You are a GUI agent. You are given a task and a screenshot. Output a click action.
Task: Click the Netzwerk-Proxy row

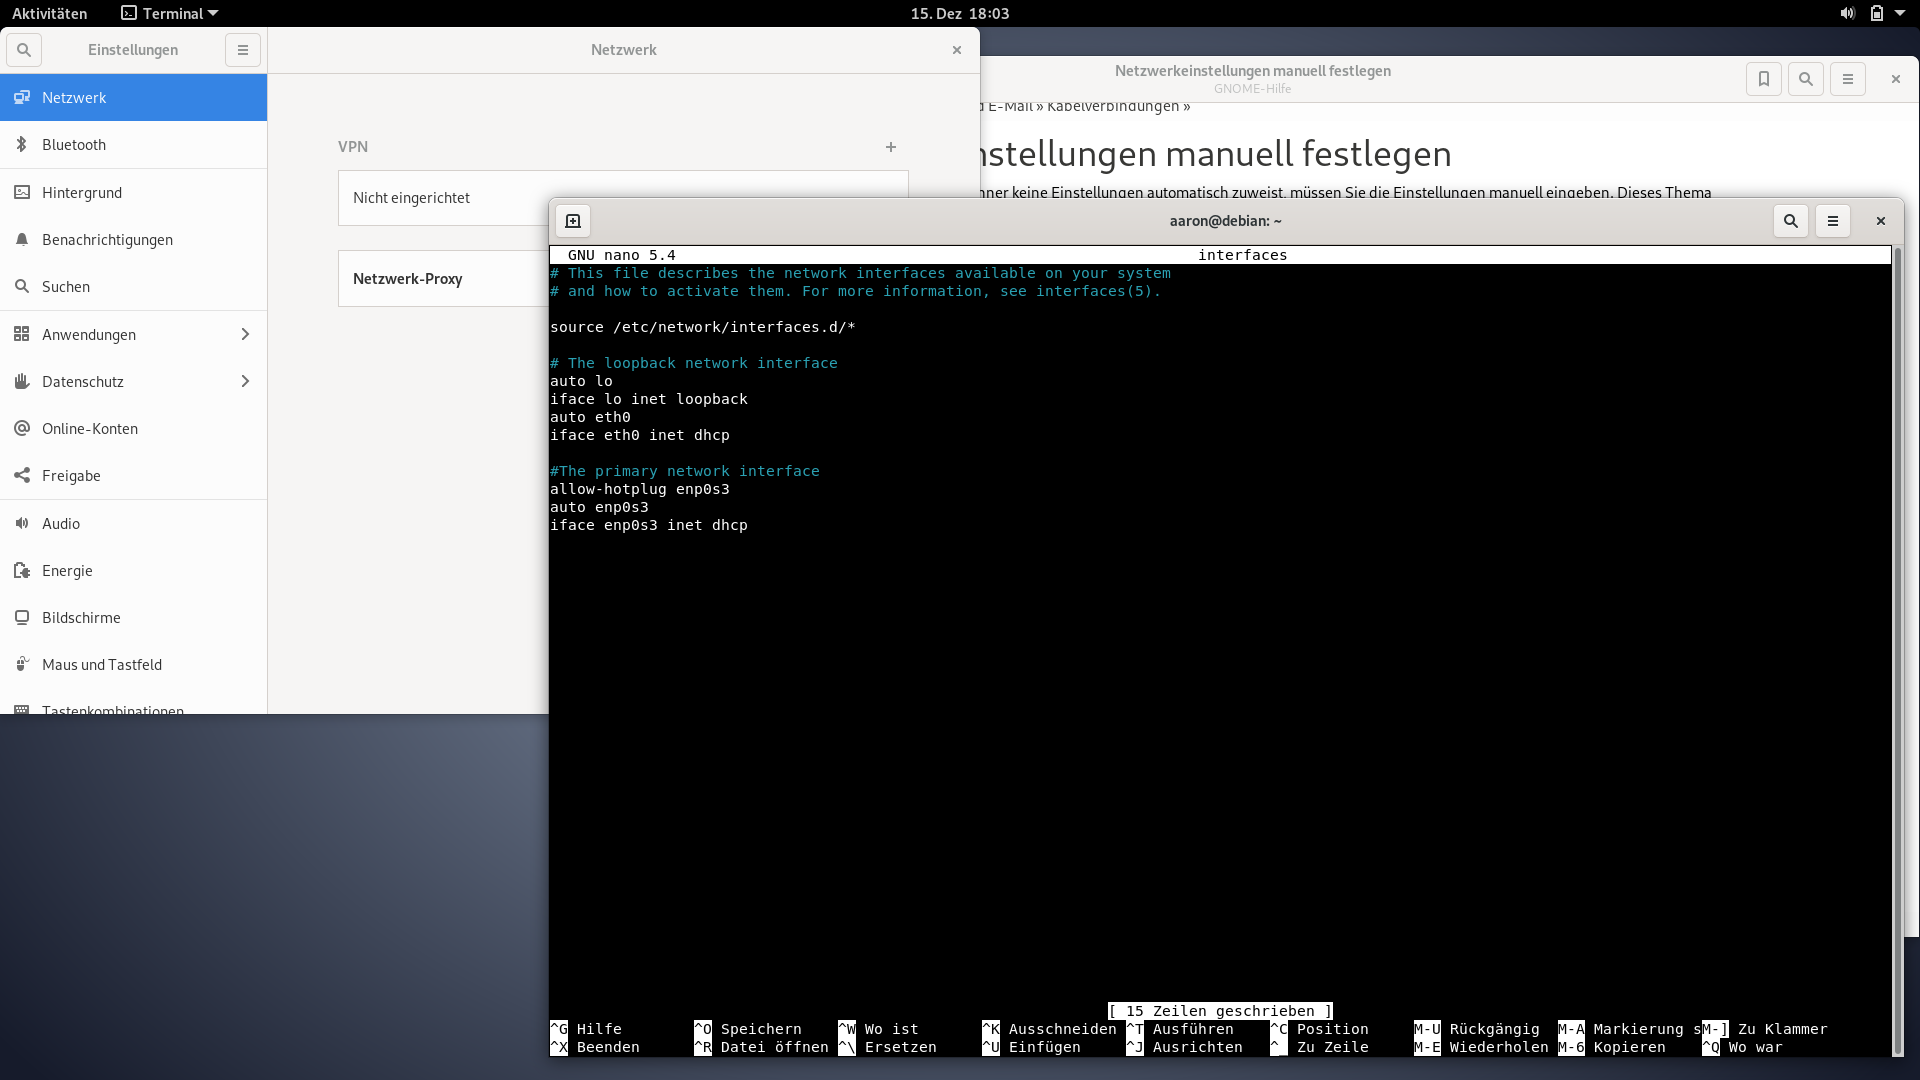click(444, 279)
